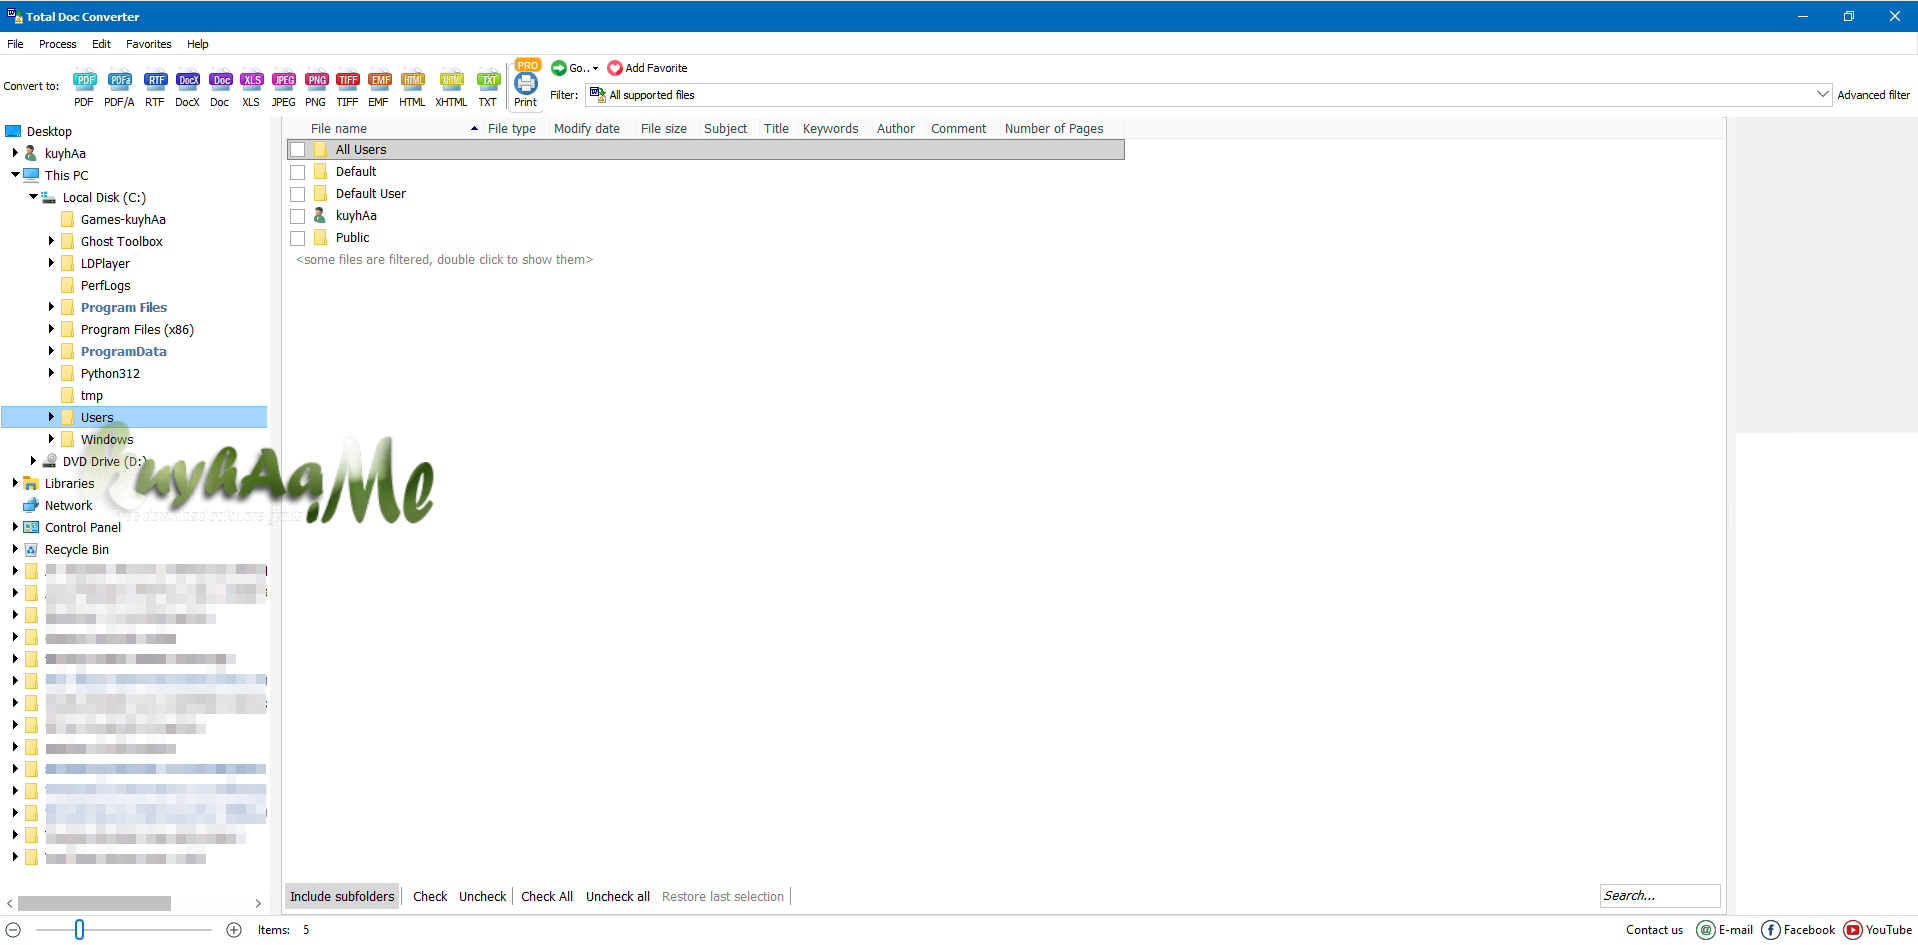The height and width of the screenshot is (945, 1918).
Task: Toggle Include subfolders option
Action: (342, 897)
